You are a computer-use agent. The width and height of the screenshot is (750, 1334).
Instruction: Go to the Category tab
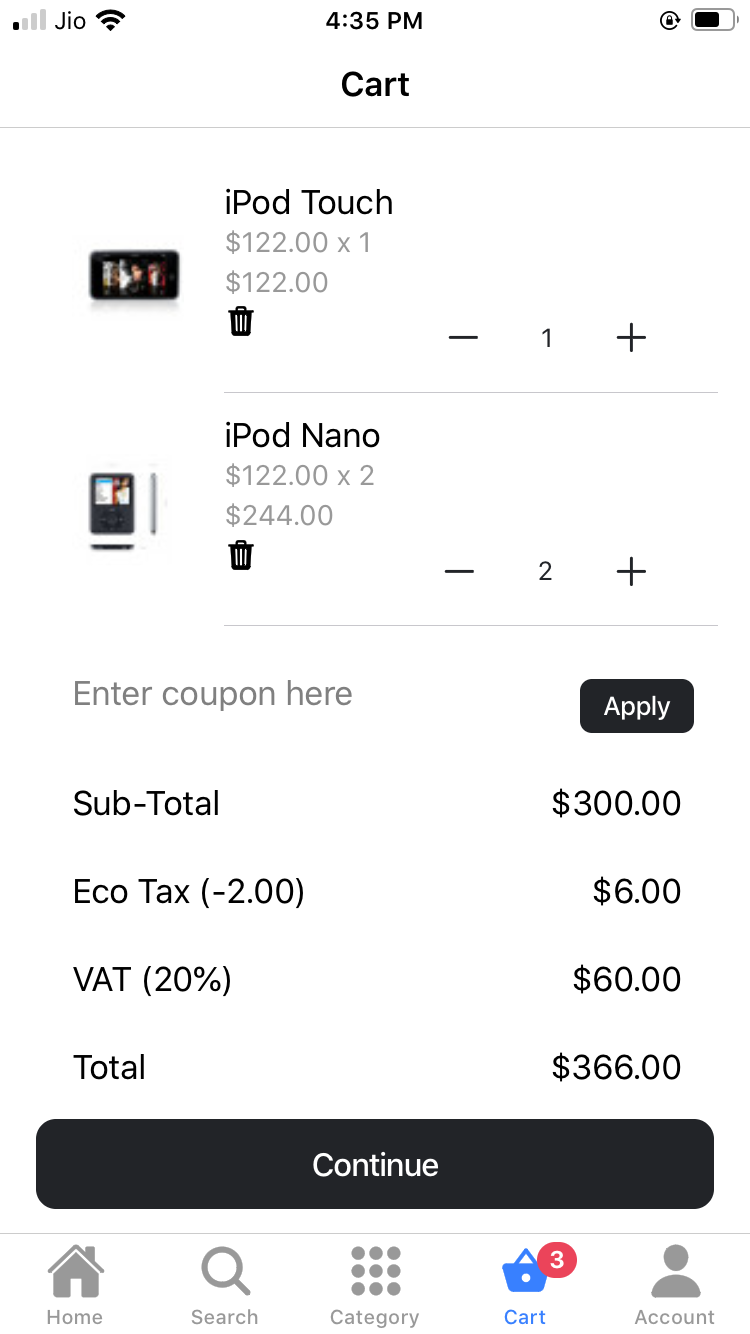[375, 1285]
